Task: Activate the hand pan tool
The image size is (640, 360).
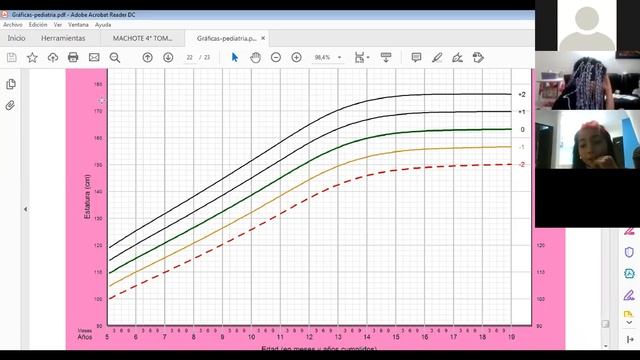Action: (256, 58)
